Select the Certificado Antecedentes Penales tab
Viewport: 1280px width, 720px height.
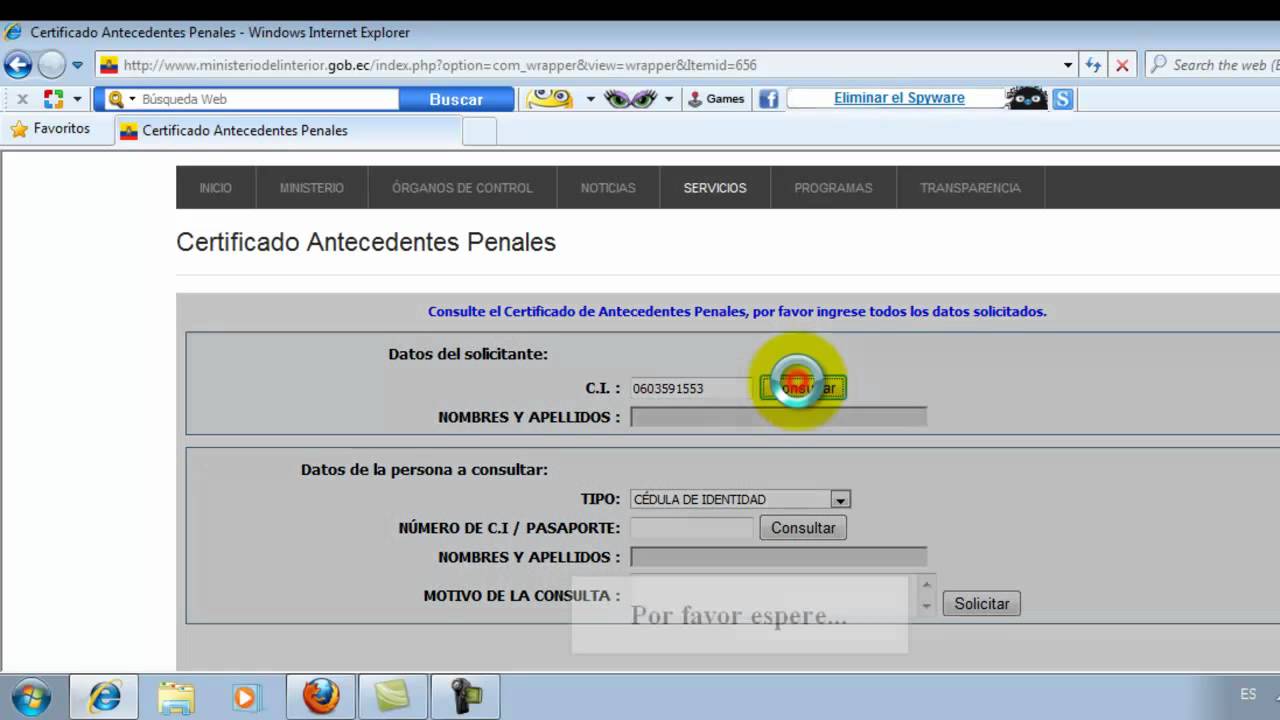[x=288, y=130]
